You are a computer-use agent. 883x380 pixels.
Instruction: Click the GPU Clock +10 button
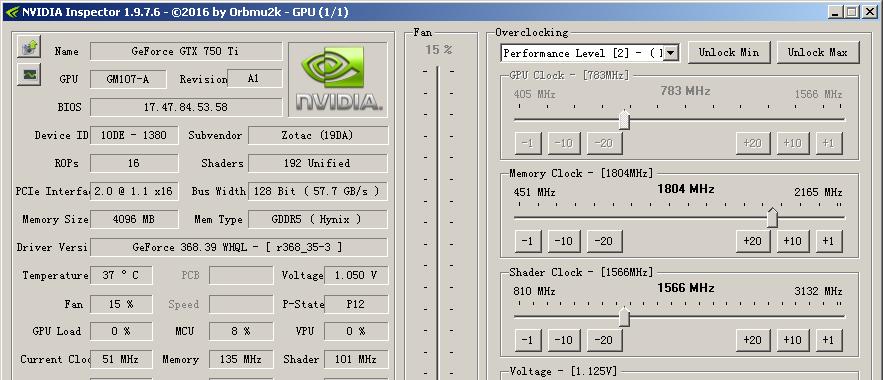coord(793,143)
